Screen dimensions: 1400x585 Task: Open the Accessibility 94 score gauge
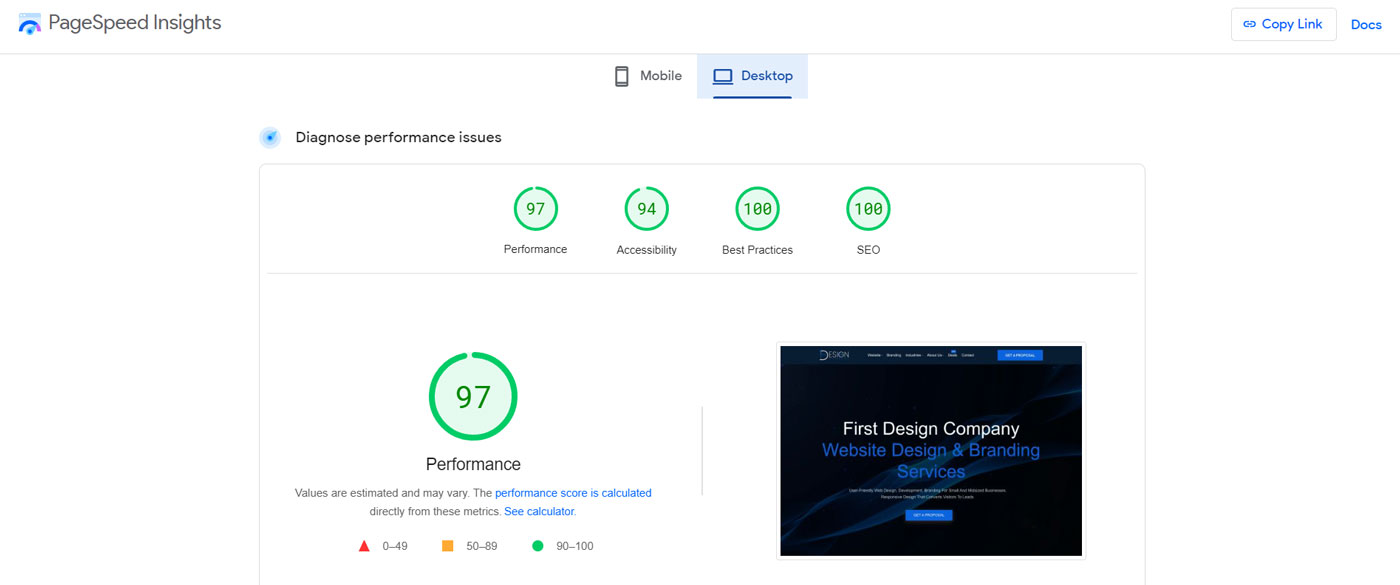[x=646, y=209]
